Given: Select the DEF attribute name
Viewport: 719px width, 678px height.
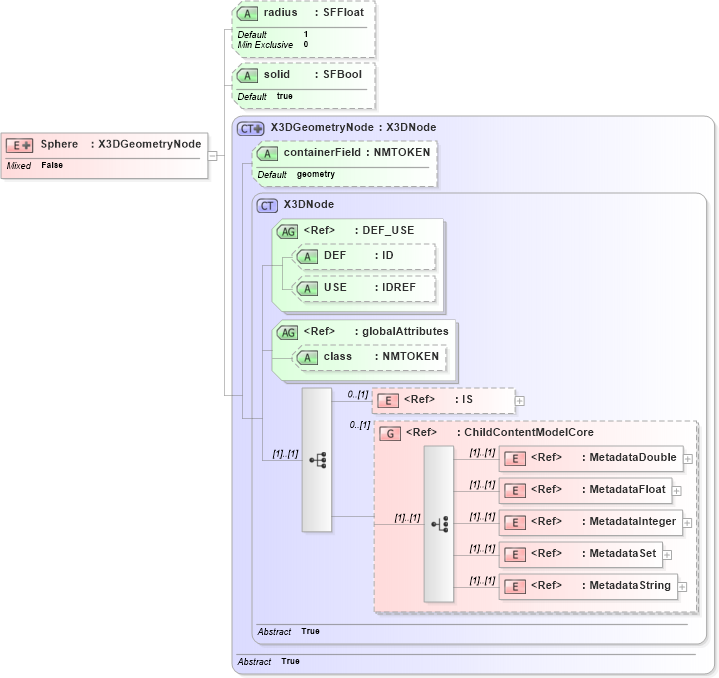Looking at the screenshot, I should 335,255.
